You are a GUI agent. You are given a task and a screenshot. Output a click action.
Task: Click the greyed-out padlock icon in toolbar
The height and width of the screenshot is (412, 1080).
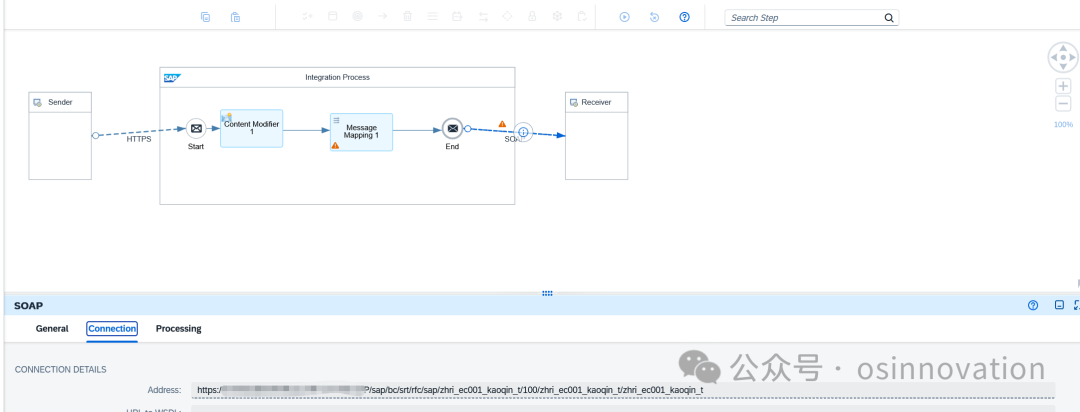532,17
